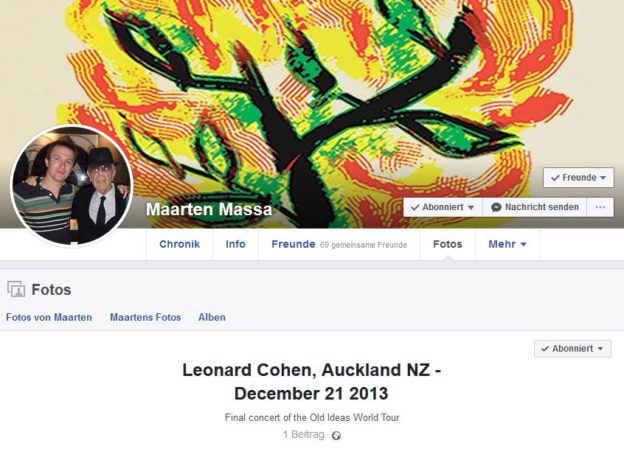The image size is (624, 460).
Task: Click the checkmark icon on Freunde button
Action: (x=555, y=178)
